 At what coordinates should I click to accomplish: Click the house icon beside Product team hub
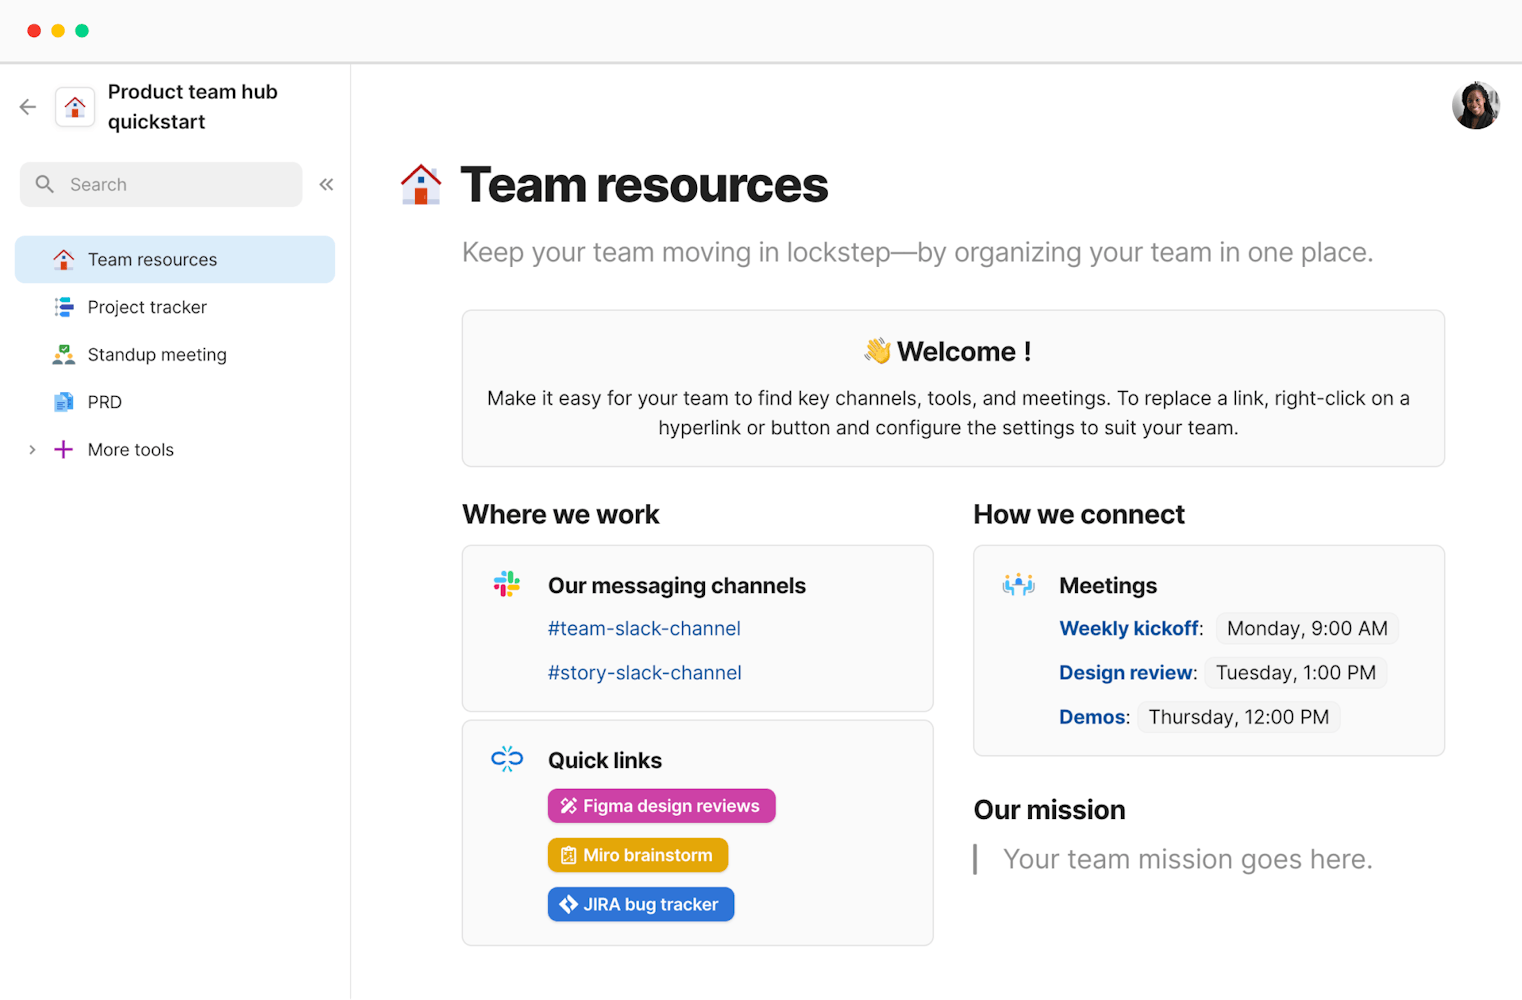click(75, 107)
